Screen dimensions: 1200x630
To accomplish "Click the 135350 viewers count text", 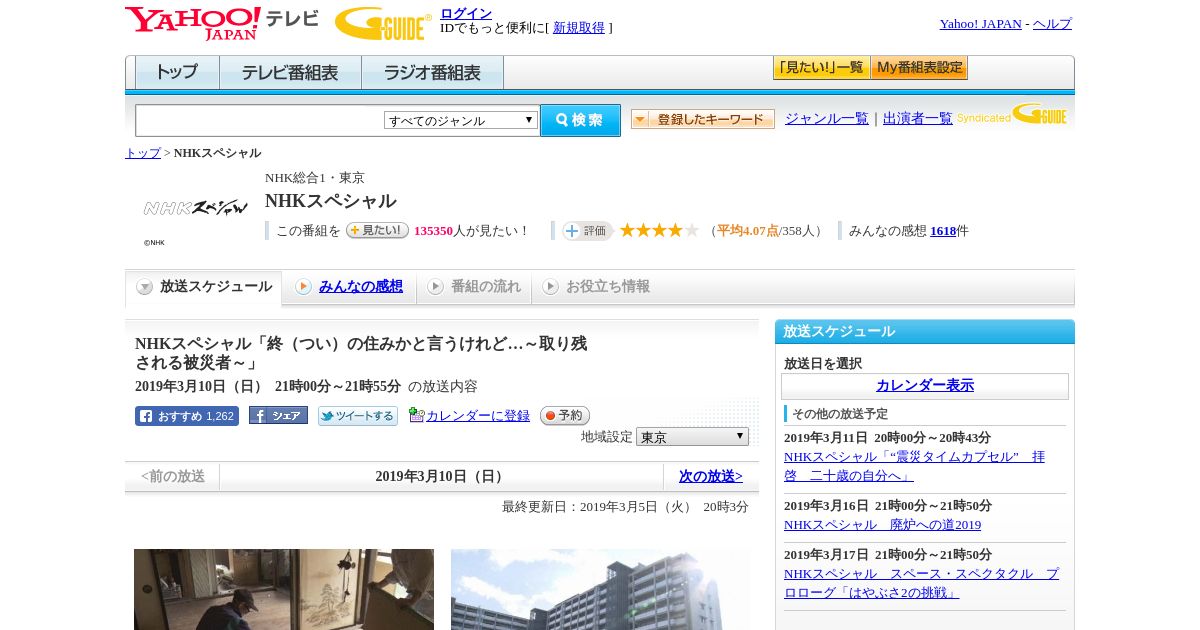I will (433, 231).
